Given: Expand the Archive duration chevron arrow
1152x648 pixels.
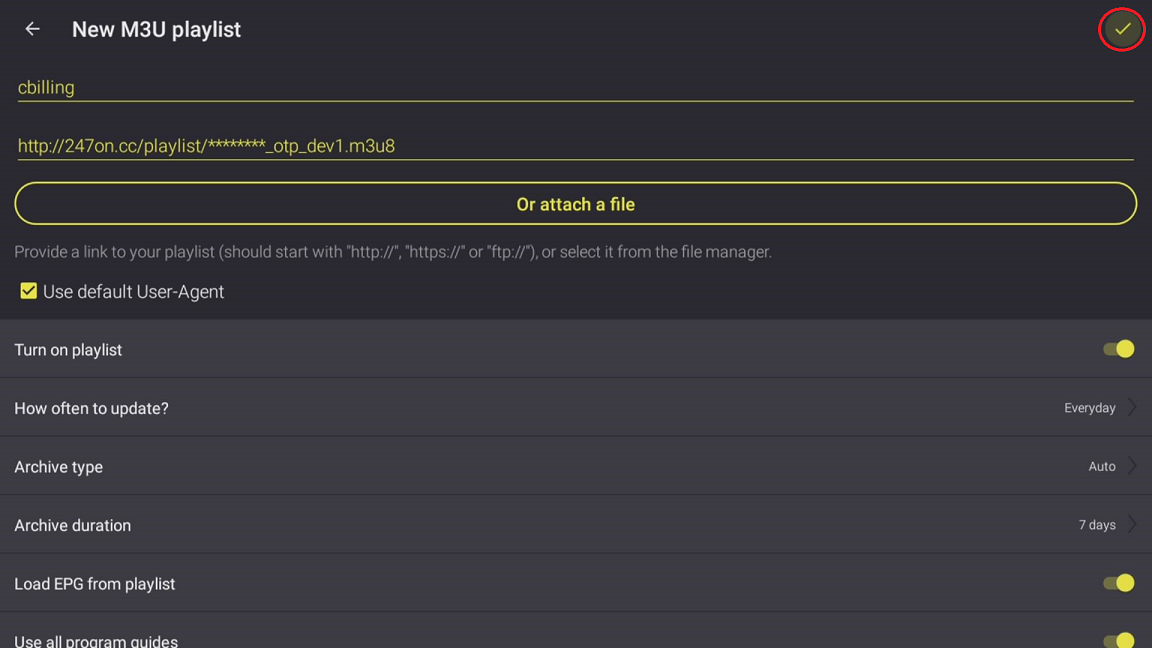Looking at the screenshot, I should pyautogui.click(x=1132, y=525).
